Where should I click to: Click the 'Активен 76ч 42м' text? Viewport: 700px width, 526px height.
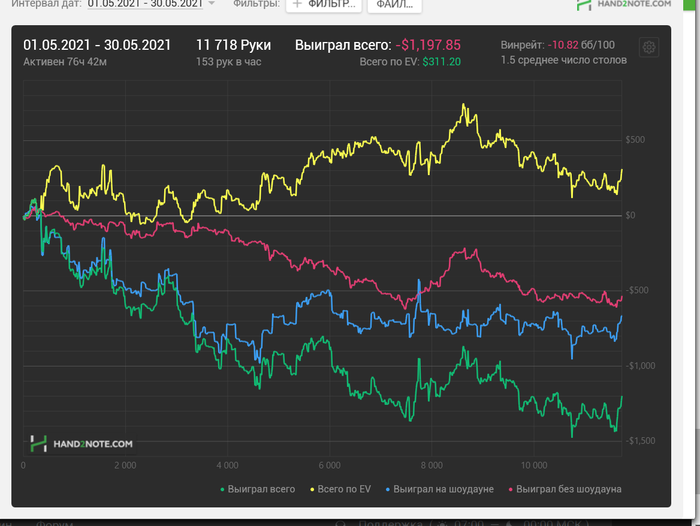(65, 62)
